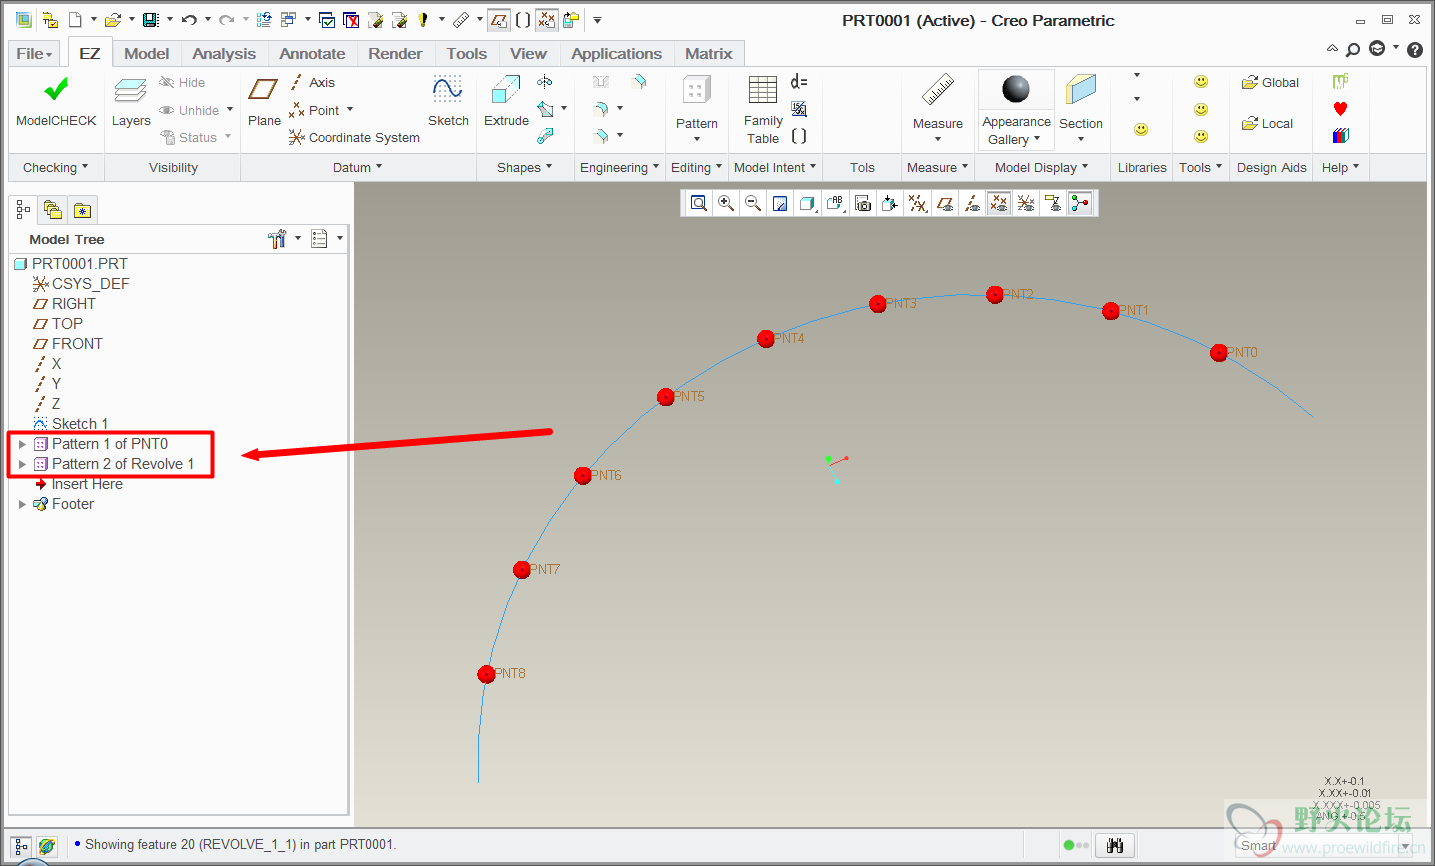Open the Checking group dropdown

tap(56, 167)
